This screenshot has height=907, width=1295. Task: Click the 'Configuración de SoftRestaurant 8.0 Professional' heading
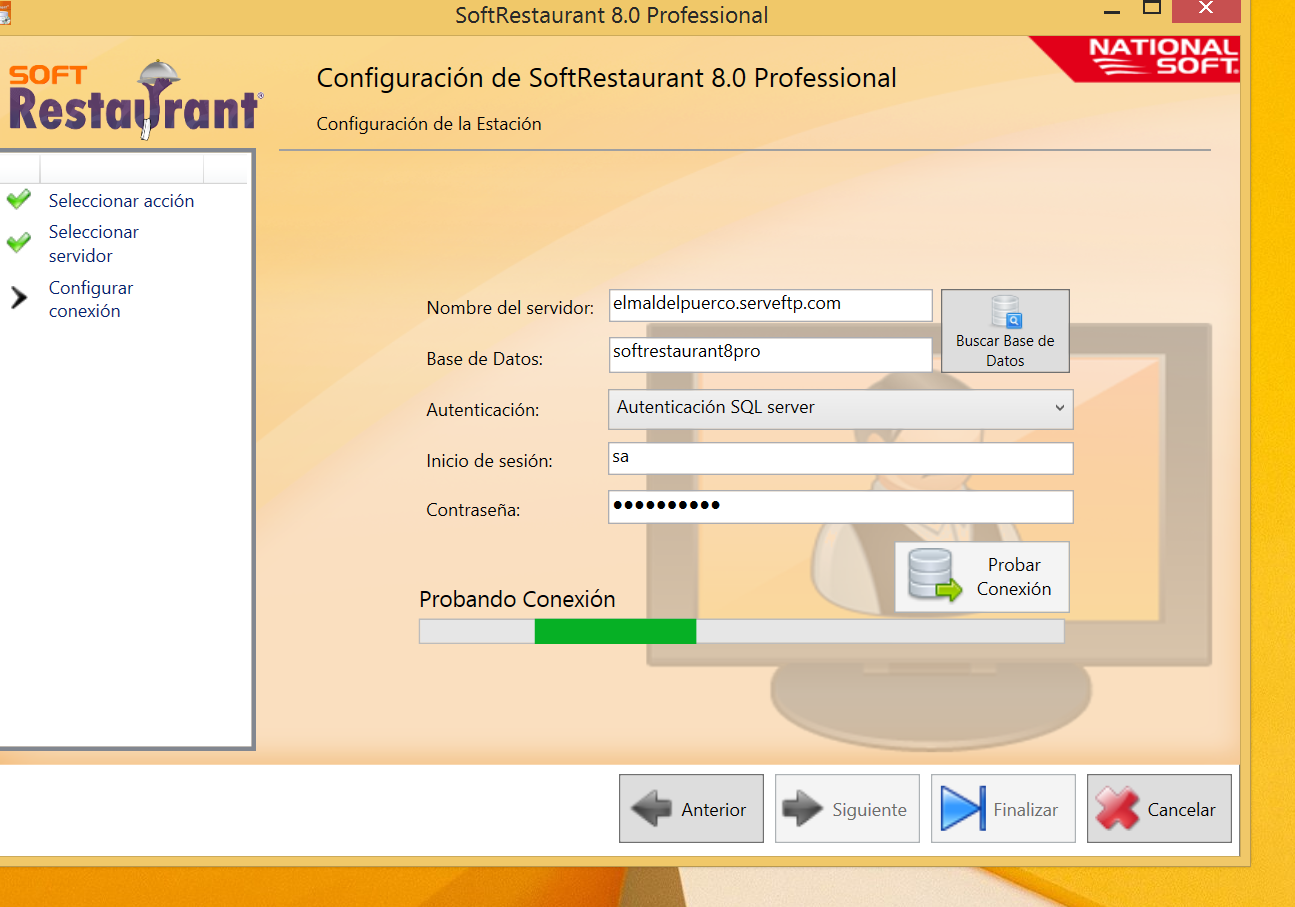606,78
